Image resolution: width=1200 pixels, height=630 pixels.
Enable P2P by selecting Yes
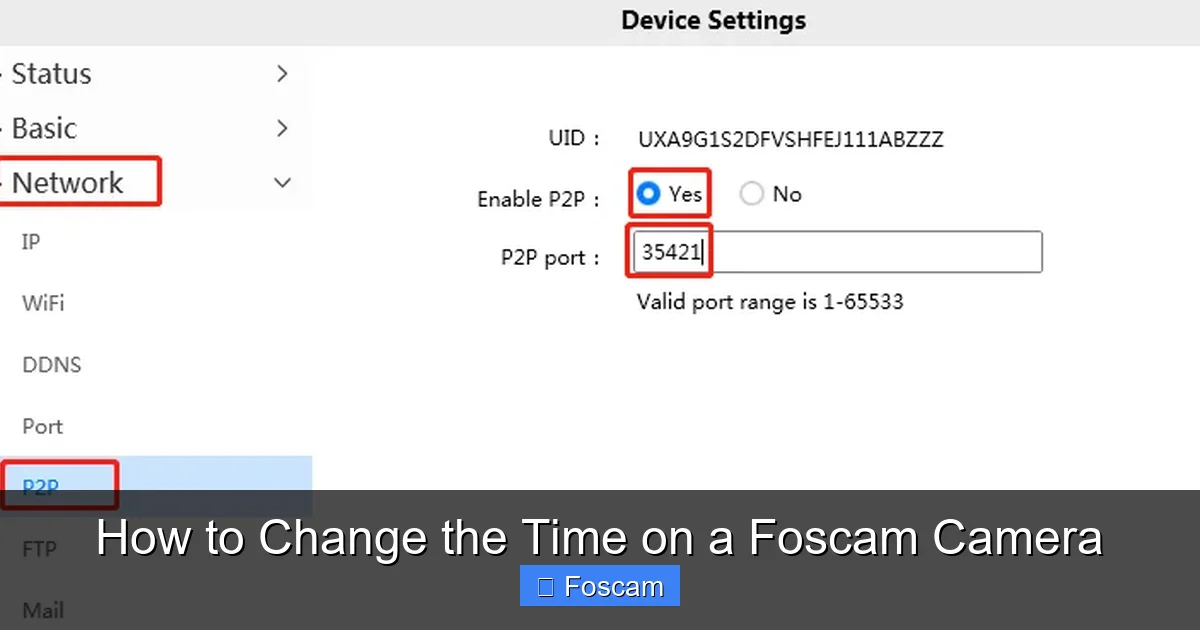point(647,193)
